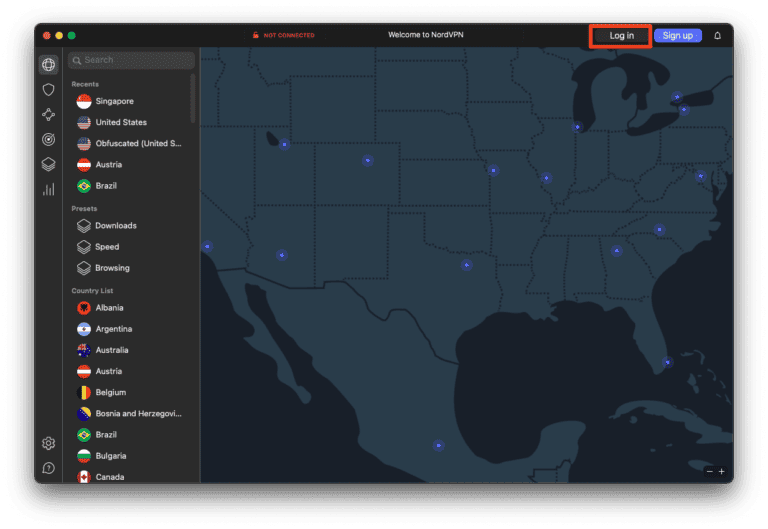This screenshot has height=529, width=768.
Task: Open the help question mark icon
Action: [x=48, y=468]
